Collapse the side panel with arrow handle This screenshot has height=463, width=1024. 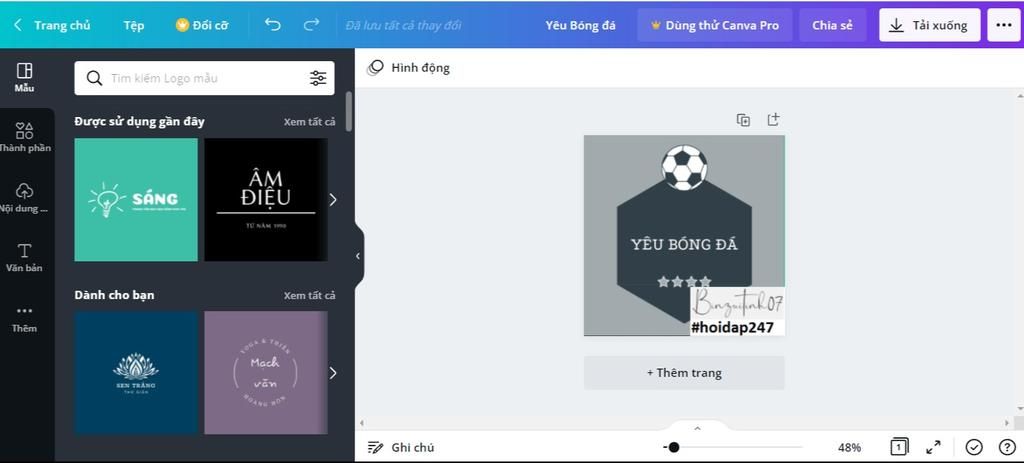tap(358, 256)
